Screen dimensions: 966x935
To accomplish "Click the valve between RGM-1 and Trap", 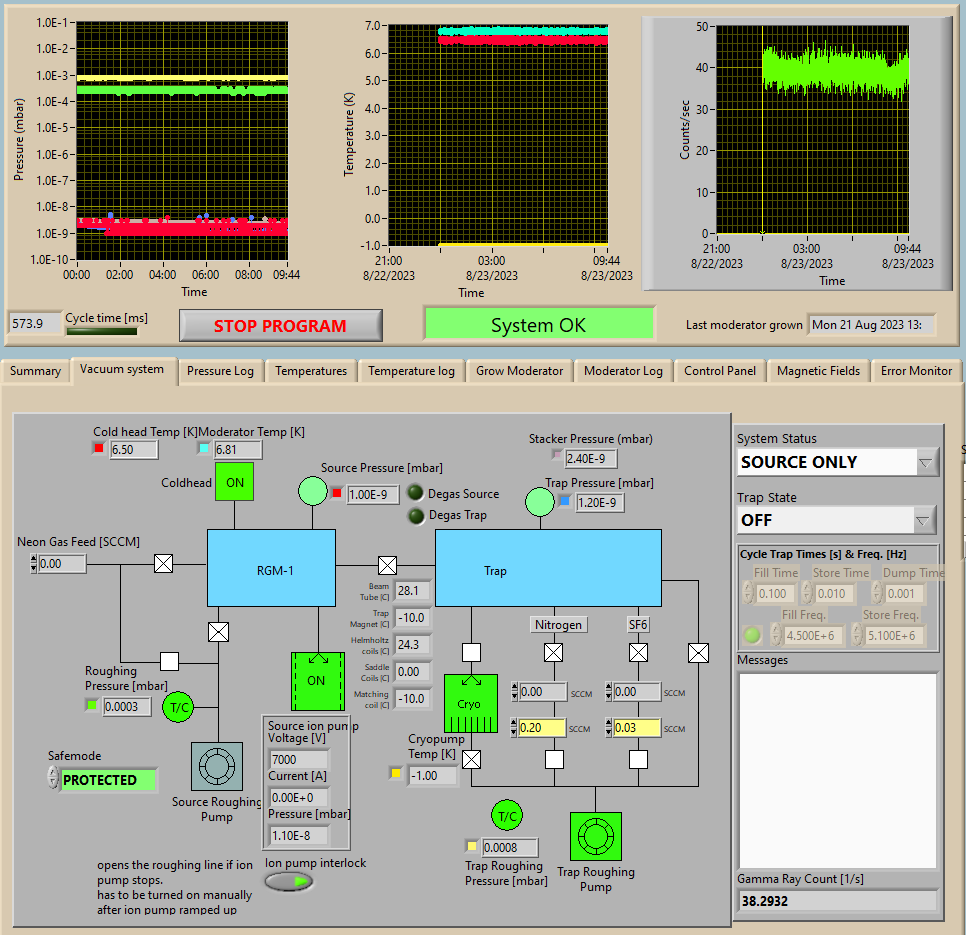I will click(387, 564).
